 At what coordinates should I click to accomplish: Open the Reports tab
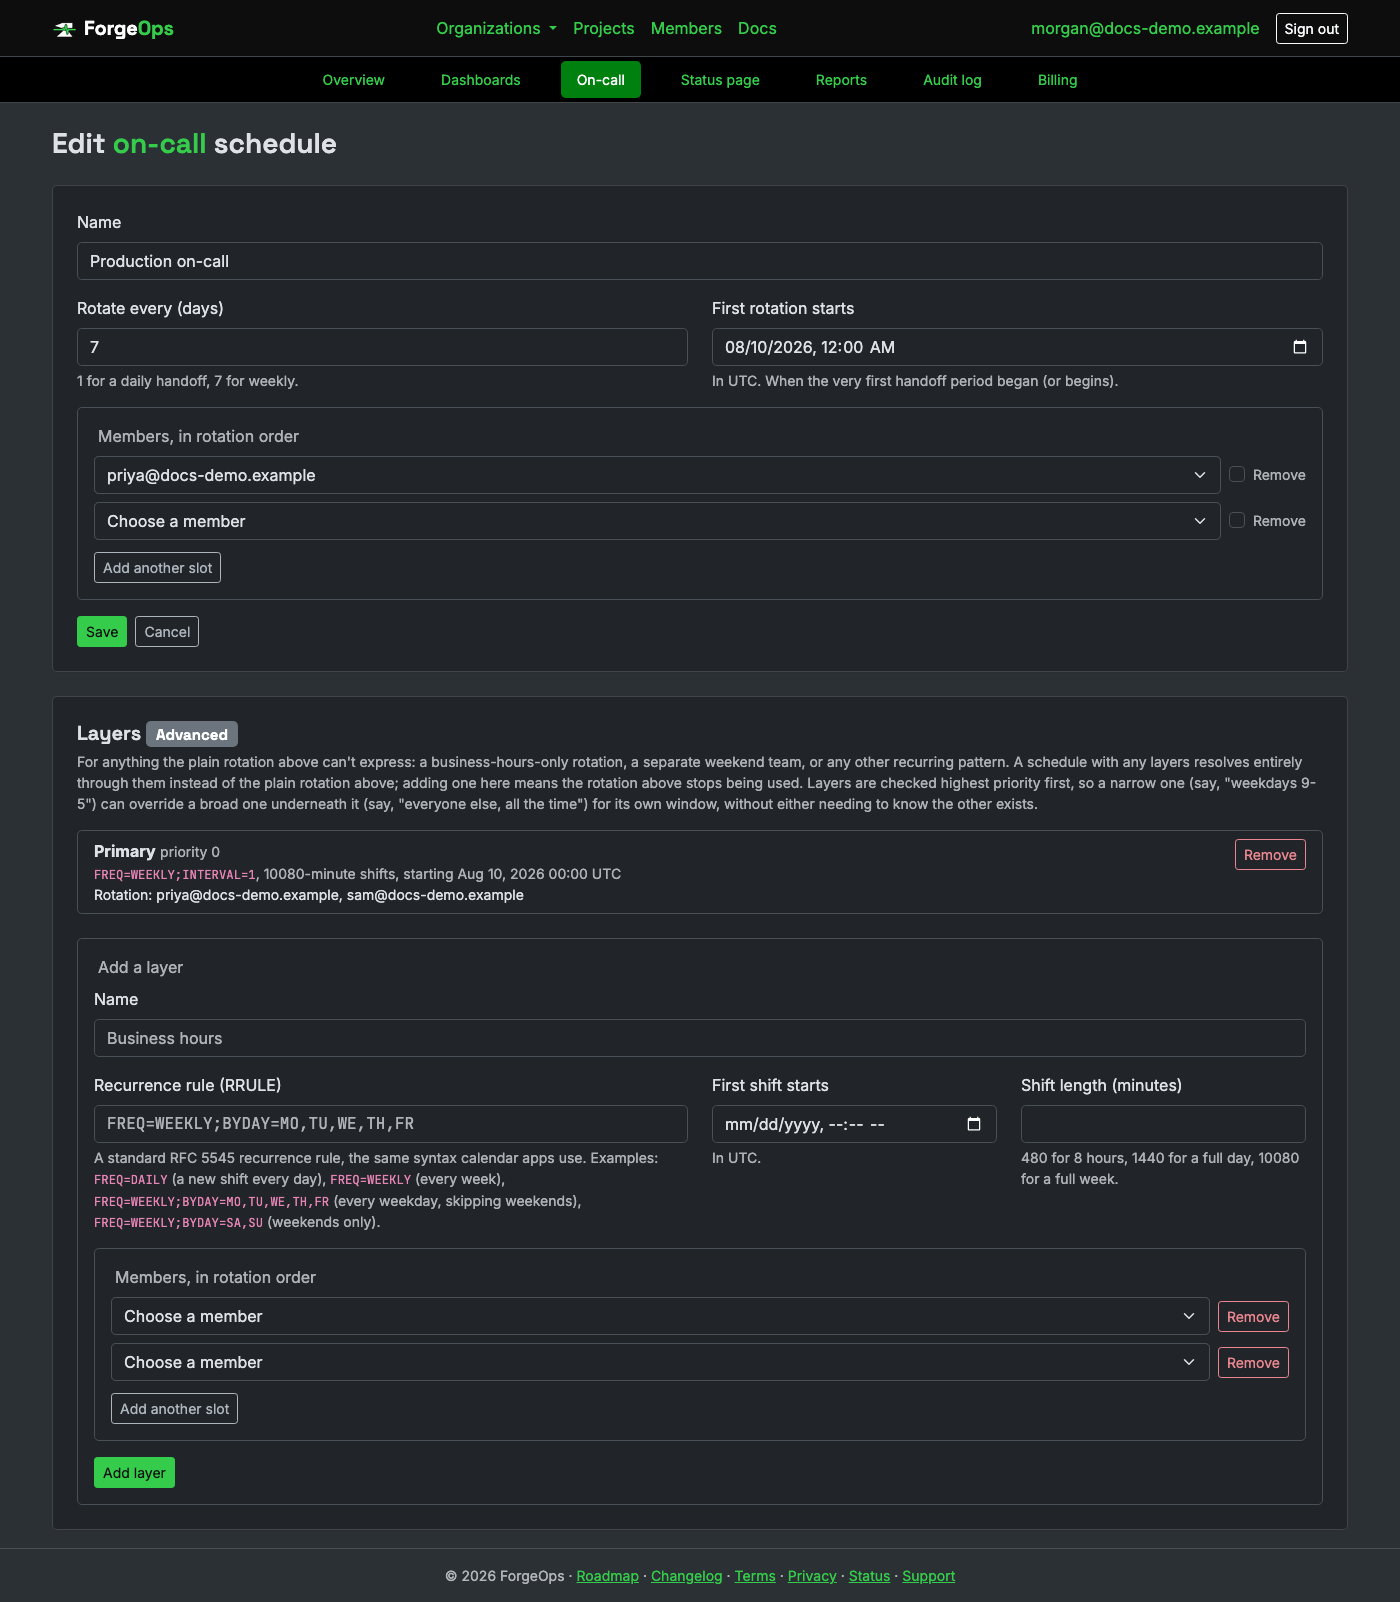[841, 80]
